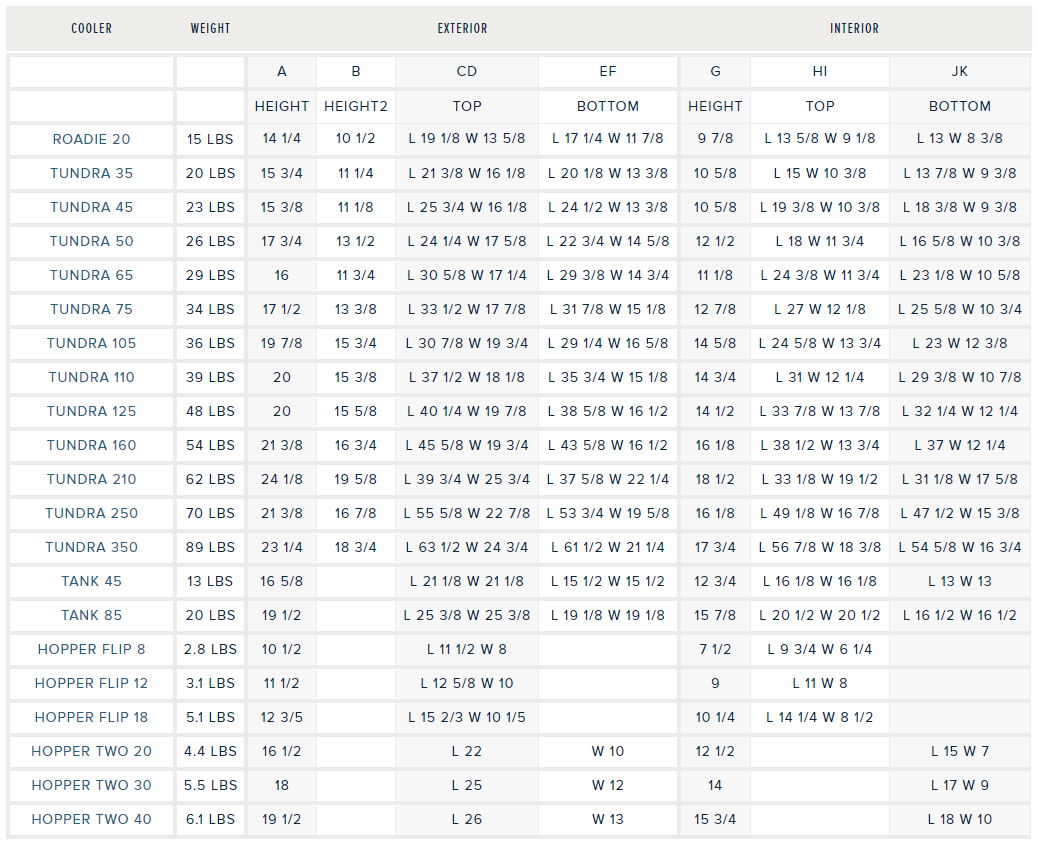The height and width of the screenshot is (846, 1038).
Task: Select the TANK 45 link
Action: pyautogui.click(x=91, y=581)
